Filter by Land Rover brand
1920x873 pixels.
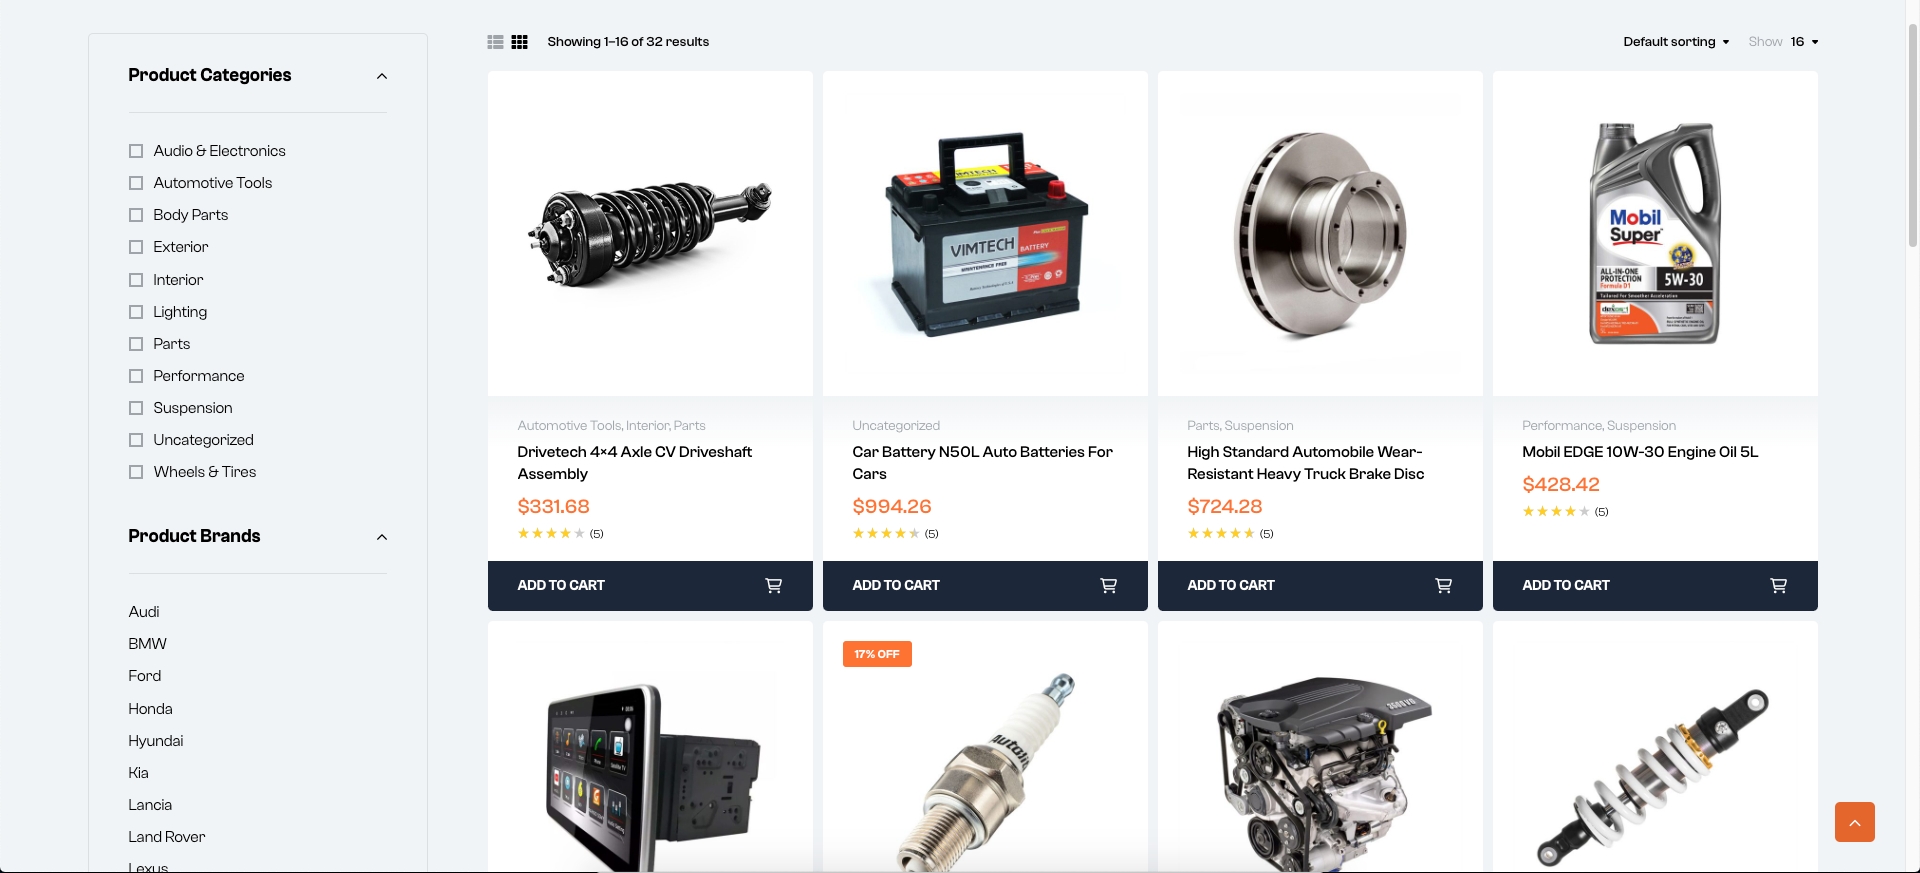(x=167, y=837)
